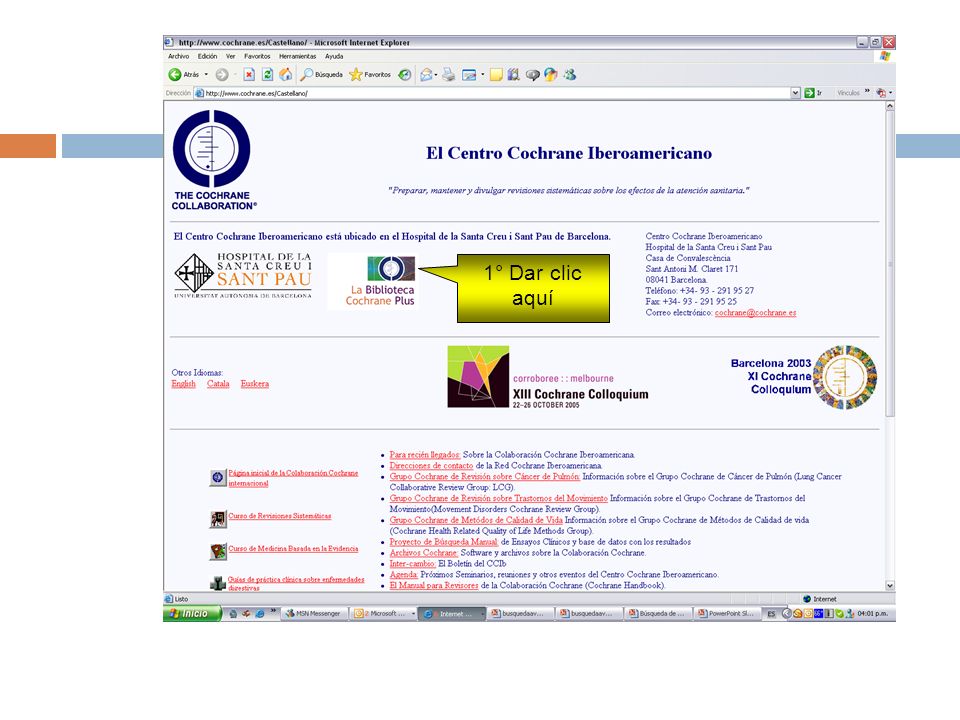Switch the page language to English
Image resolution: width=960 pixels, height=720 pixels.
coord(184,384)
